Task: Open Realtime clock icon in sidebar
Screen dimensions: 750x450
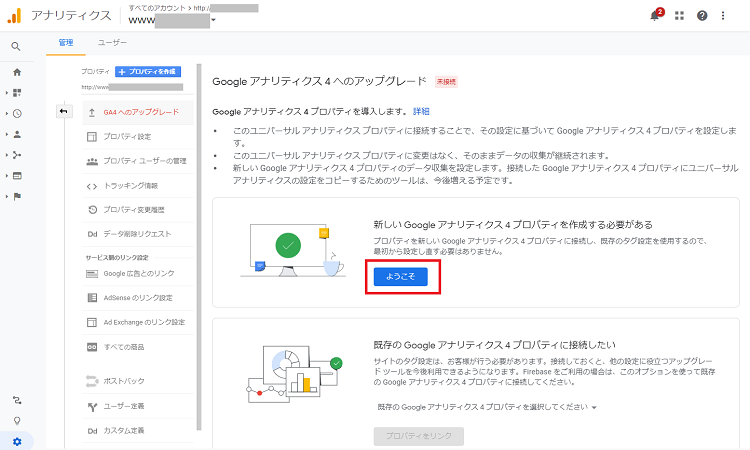Action: coord(17,114)
